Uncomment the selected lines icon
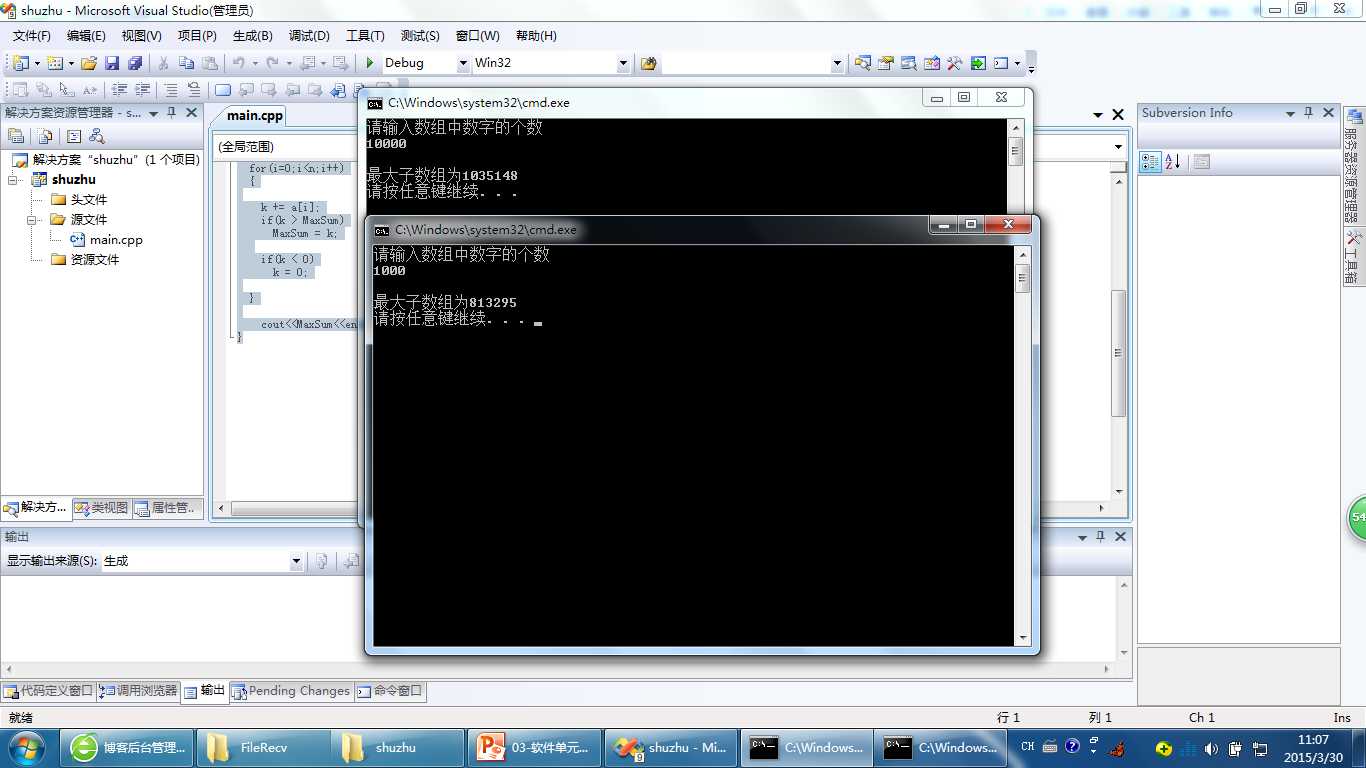Screen dimensions: 1366x768 click(194, 90)
